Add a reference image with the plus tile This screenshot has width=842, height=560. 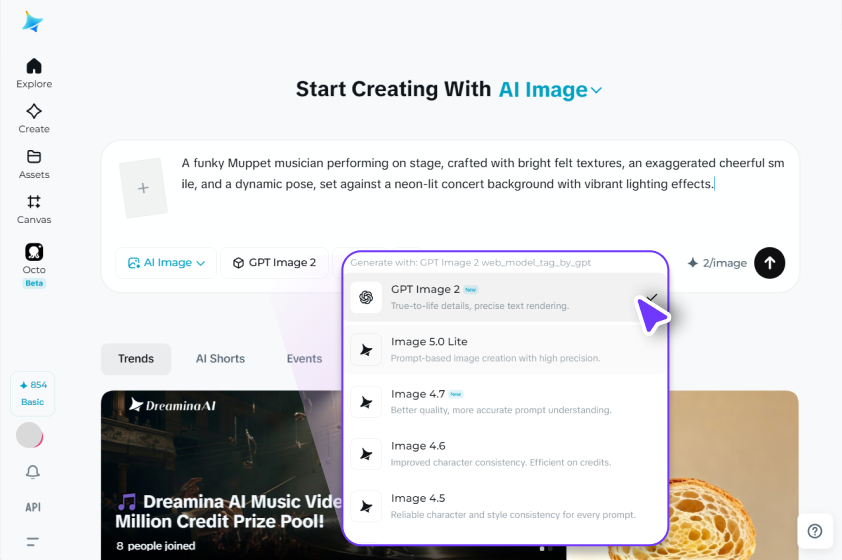[143, 188]
